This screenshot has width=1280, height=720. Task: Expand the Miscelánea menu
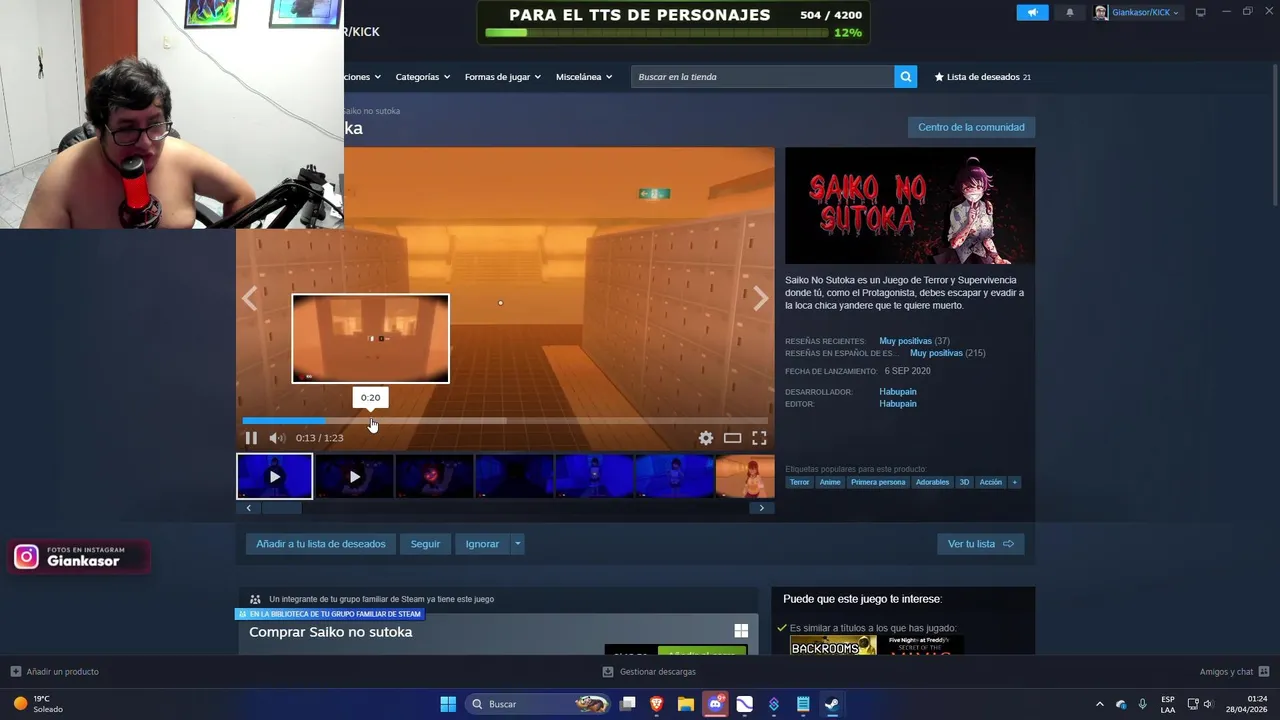[x=585, y=77]
